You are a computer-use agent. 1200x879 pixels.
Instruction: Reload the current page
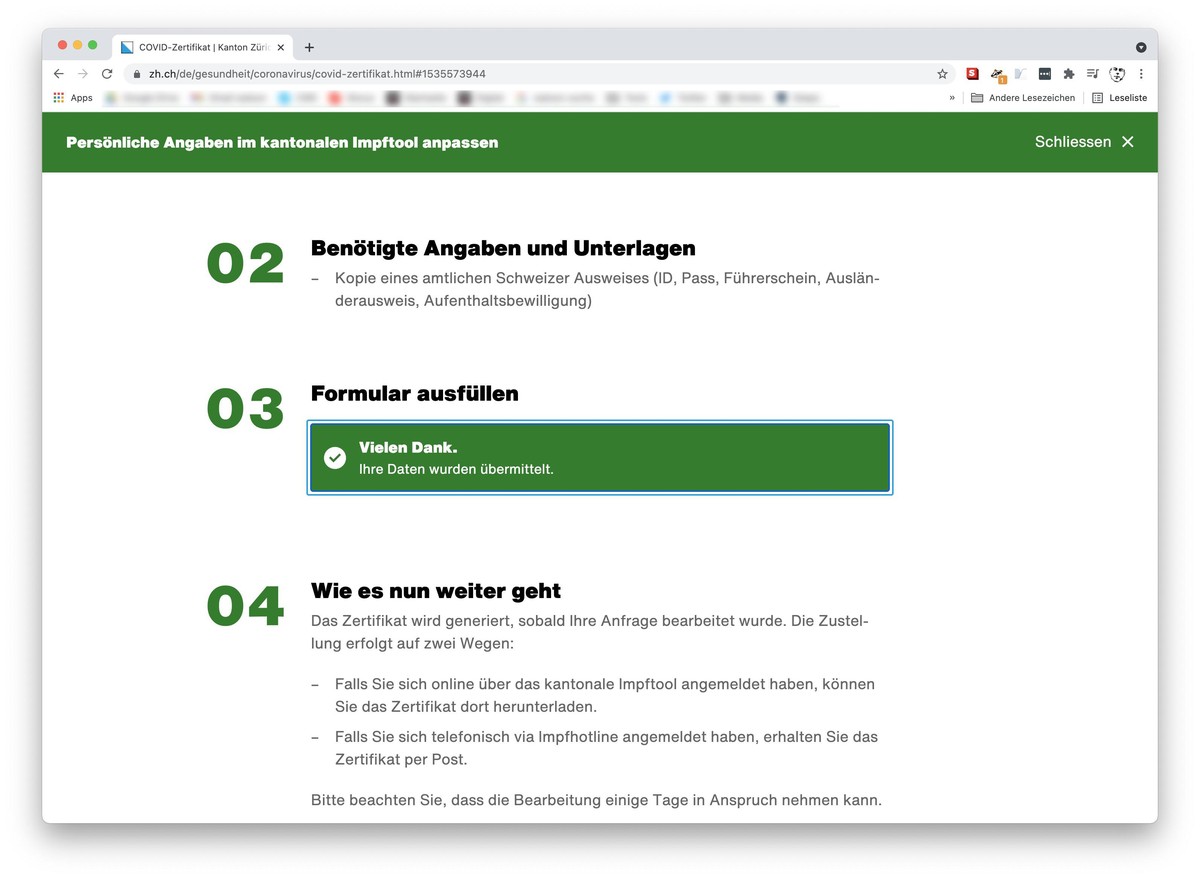tap(107, 74)
